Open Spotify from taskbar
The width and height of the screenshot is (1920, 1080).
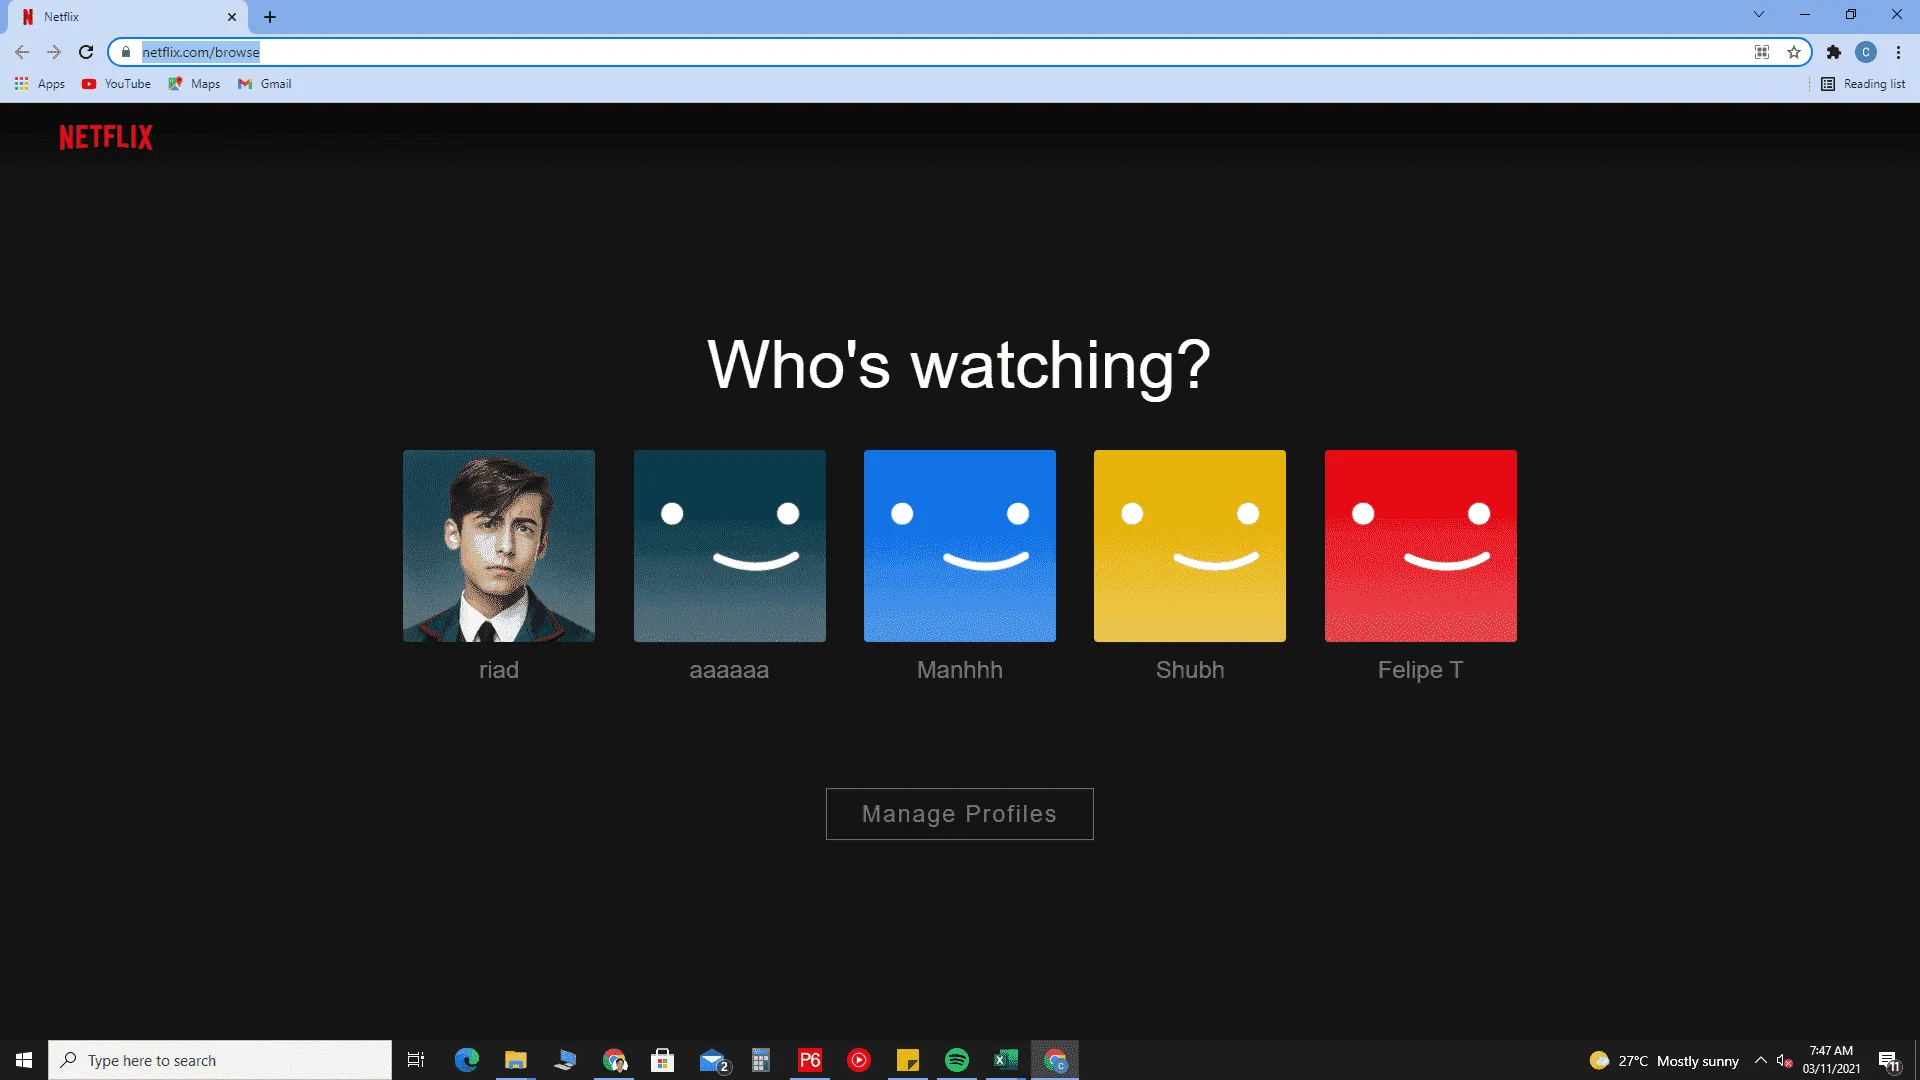click(x=957, y=1060)
